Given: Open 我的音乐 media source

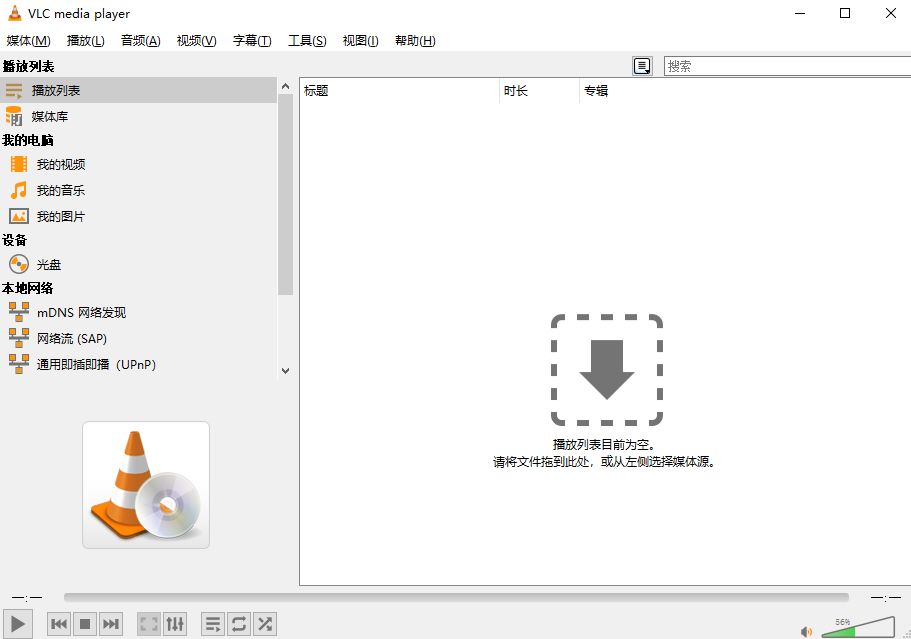Looking at the screenshot, I should 60,190.
